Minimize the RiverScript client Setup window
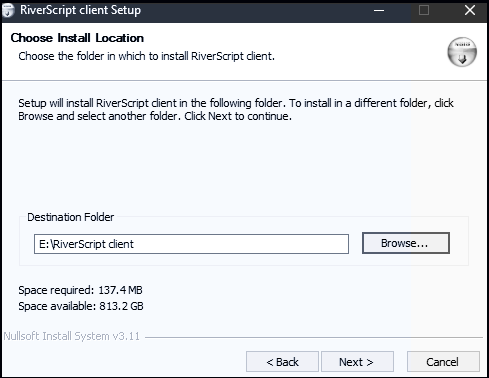Image resolution: width=489 pixels, height=378 pixels. point(379,10)
